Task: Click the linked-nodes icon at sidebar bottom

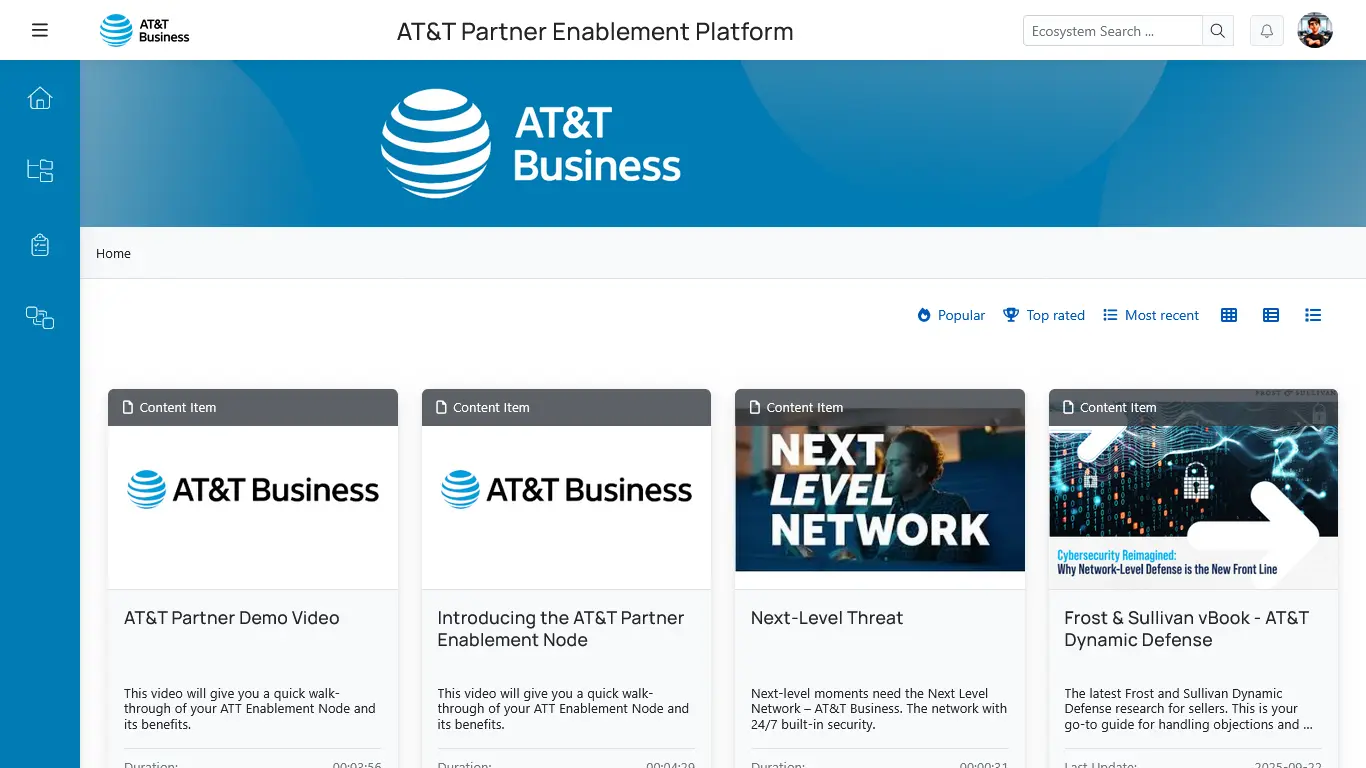Action: click(40, 317)
